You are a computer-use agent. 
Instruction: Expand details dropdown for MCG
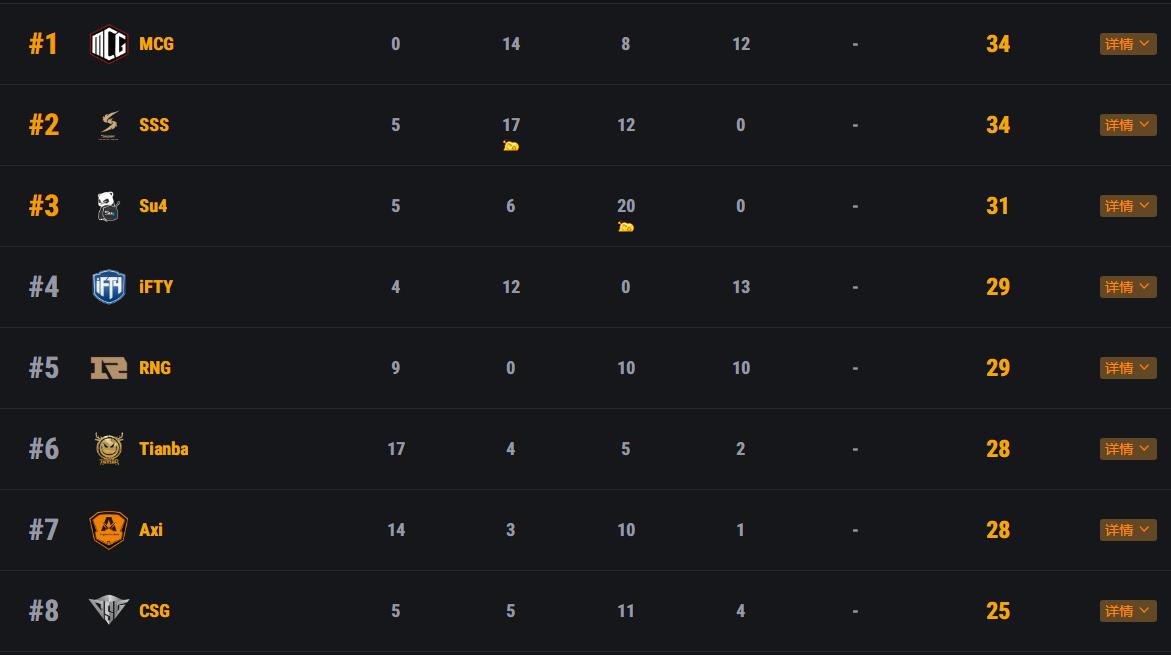click(1127, 44)
